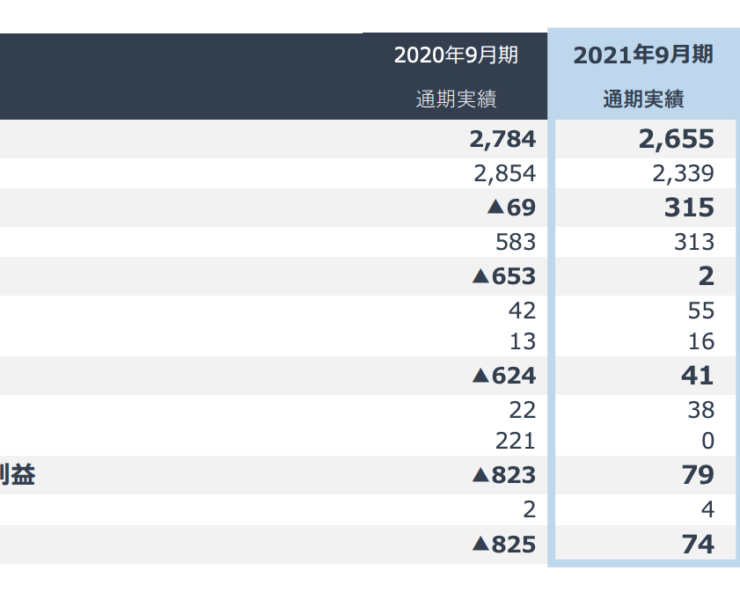Click the bold 79 value
Viewport: 740px width, 600px height.
coord(697,475)
